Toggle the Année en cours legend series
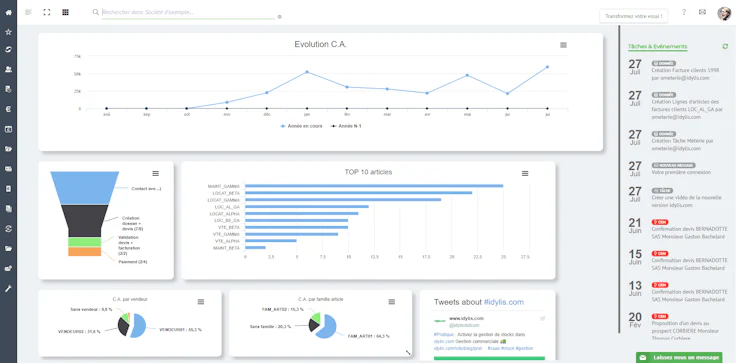The width and height of the screenshot is (736, 363). point(301,126)
